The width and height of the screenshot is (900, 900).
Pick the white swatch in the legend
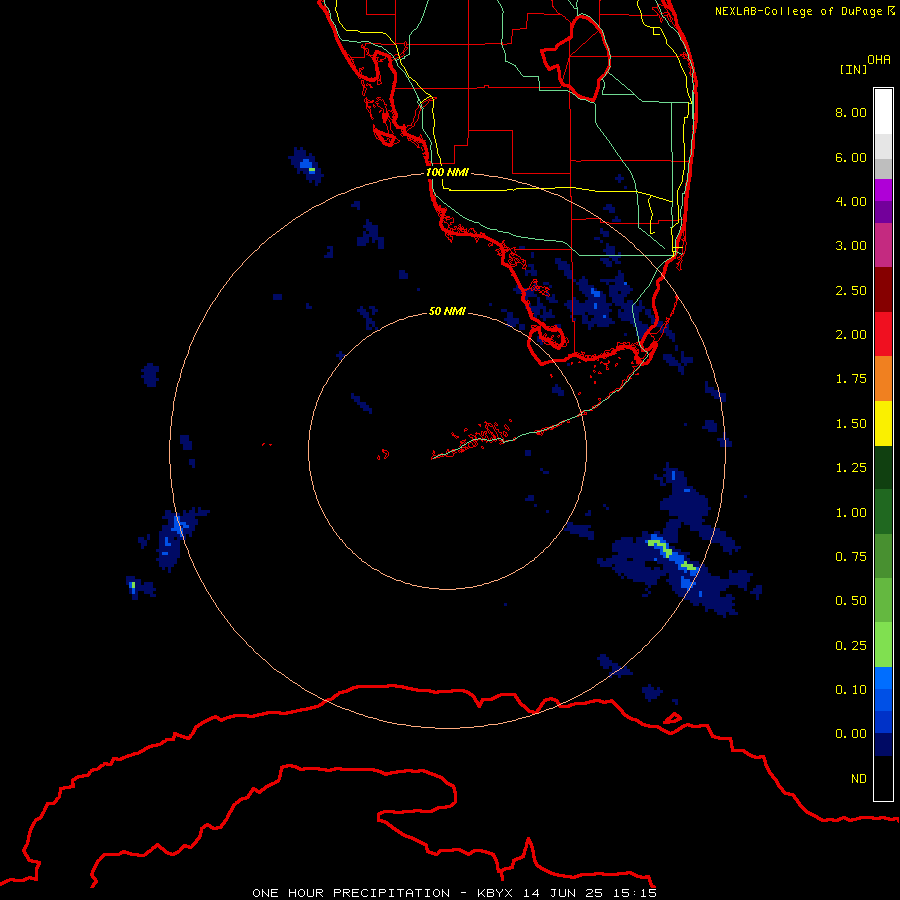tap(883, 111)
